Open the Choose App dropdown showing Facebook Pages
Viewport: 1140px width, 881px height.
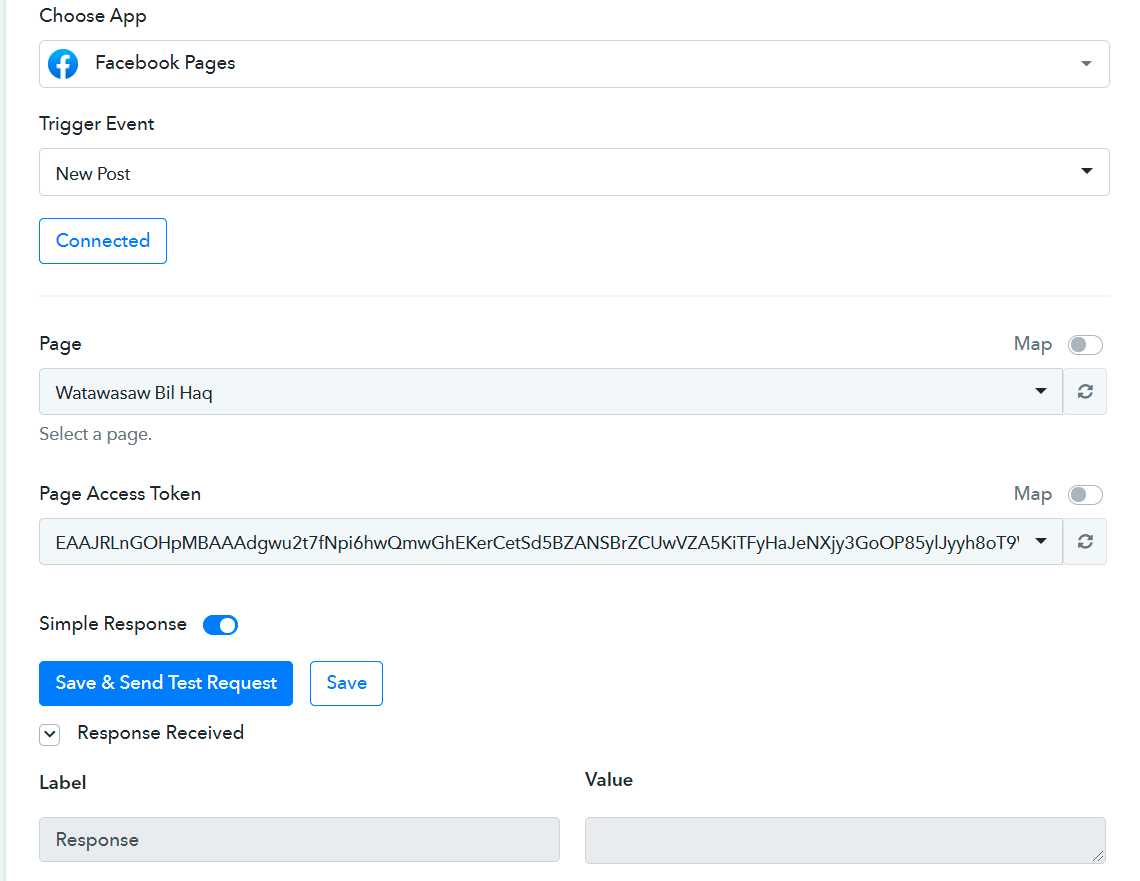tap(574, 64)
